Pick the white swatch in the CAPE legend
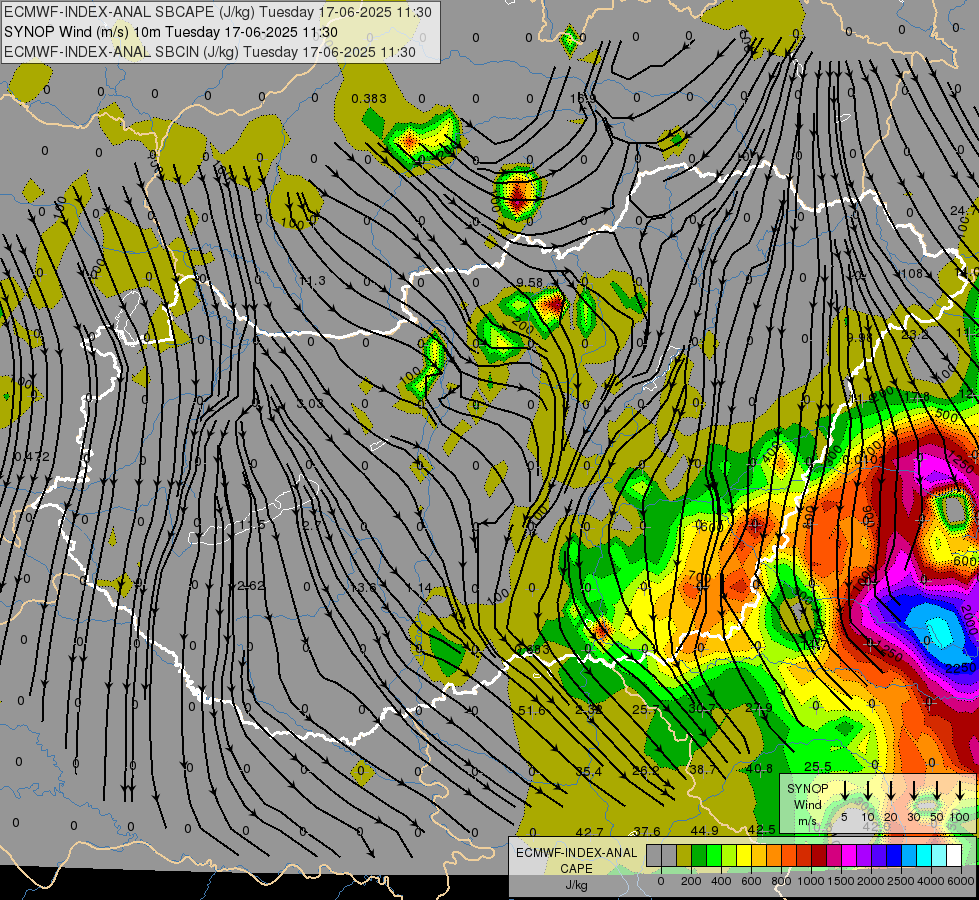The width and height of the screenshot is (979, 900). [x=954, y=856]
